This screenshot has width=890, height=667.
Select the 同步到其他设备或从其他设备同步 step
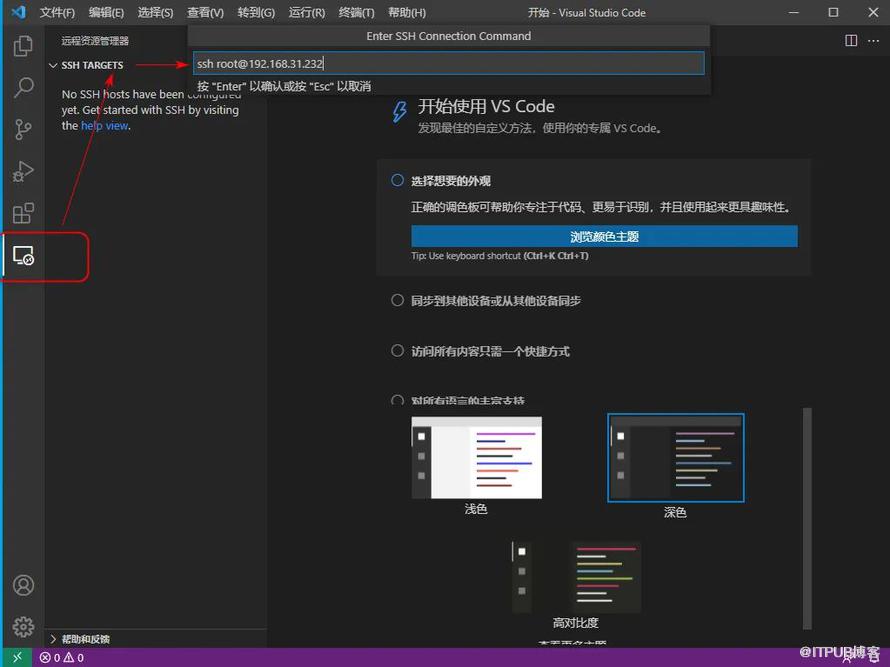click(398, 300)
